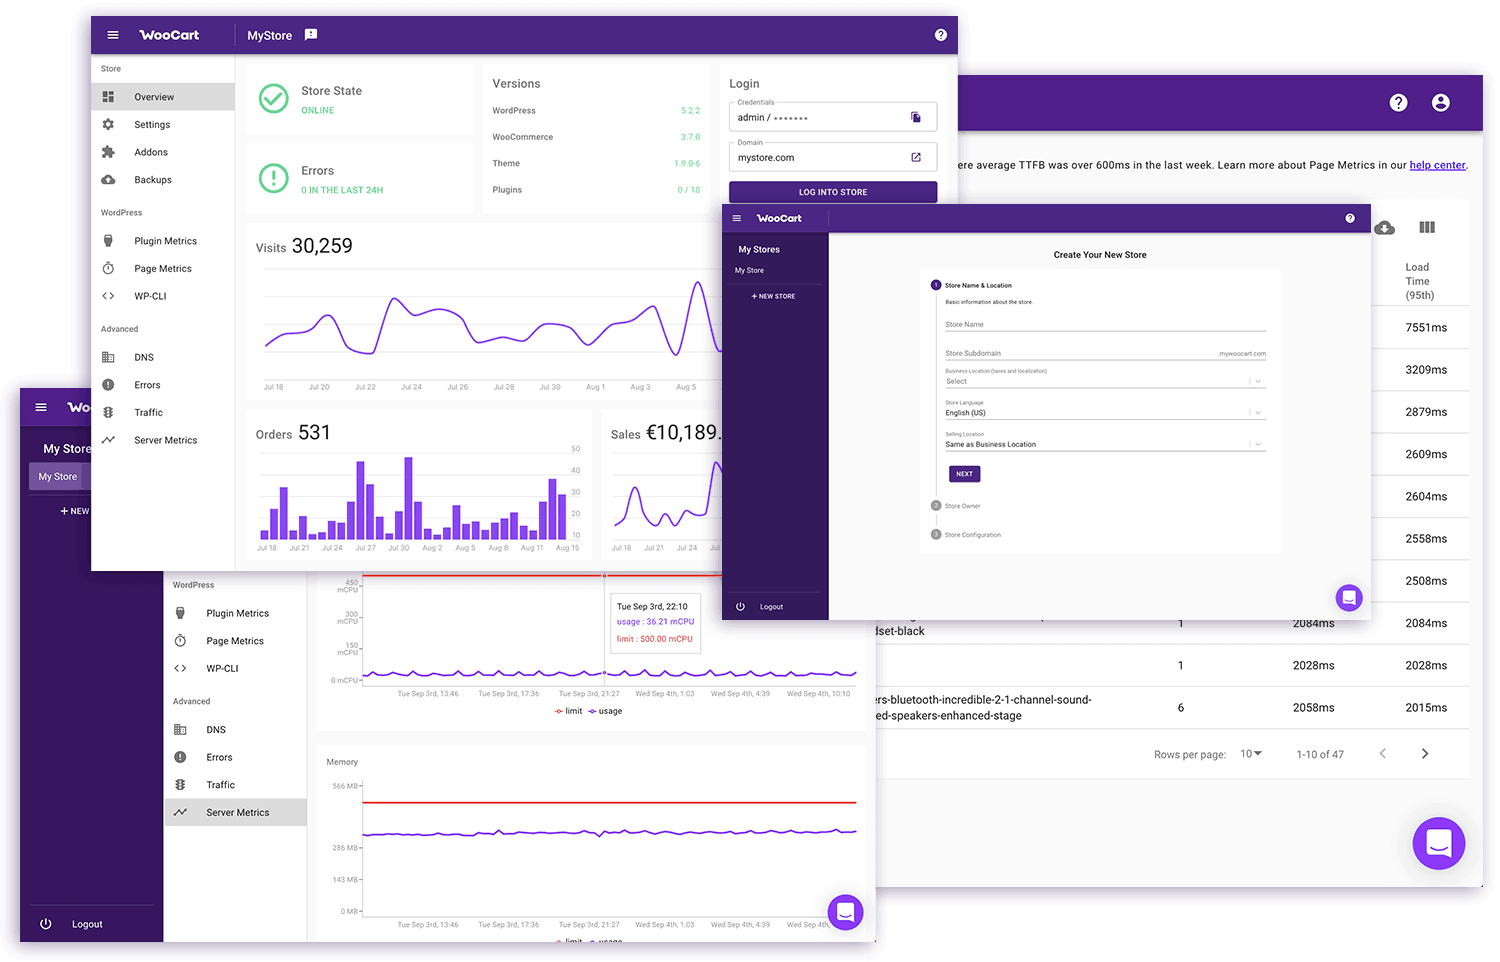Image resolution: width=1500 pixels, height=962 pixels.
Task: Toggle limit series in CPU chart legend
Action: tap(569, 711)
